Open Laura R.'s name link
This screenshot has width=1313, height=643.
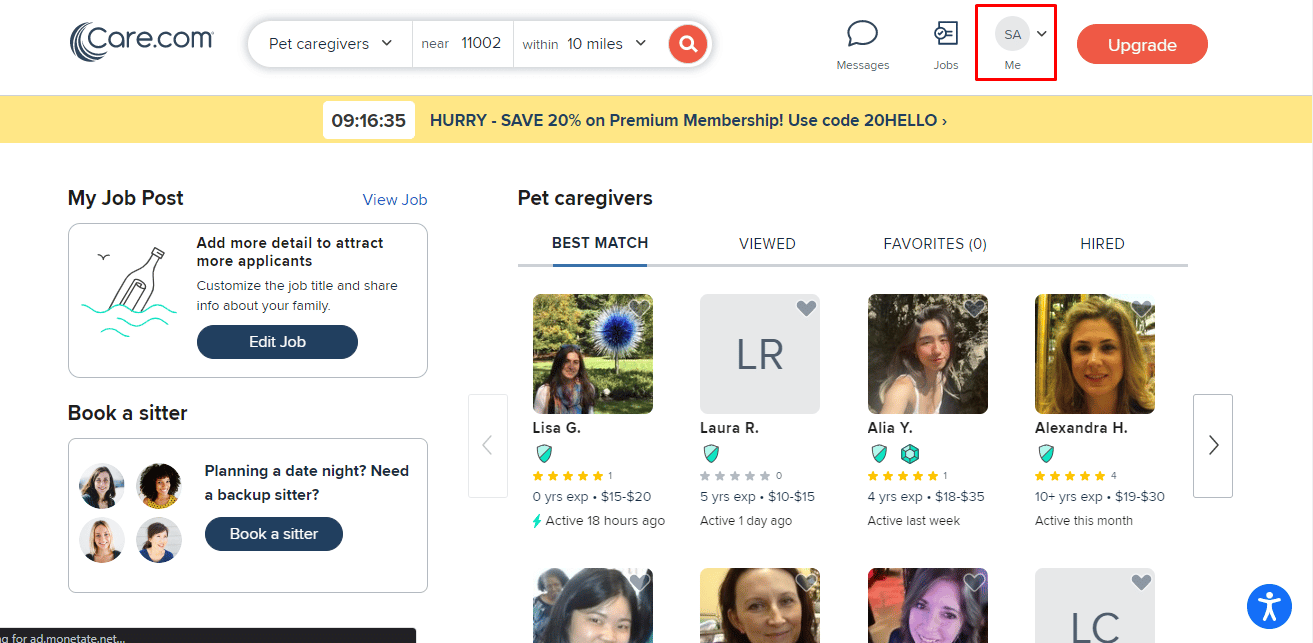(x=729, y=428)
